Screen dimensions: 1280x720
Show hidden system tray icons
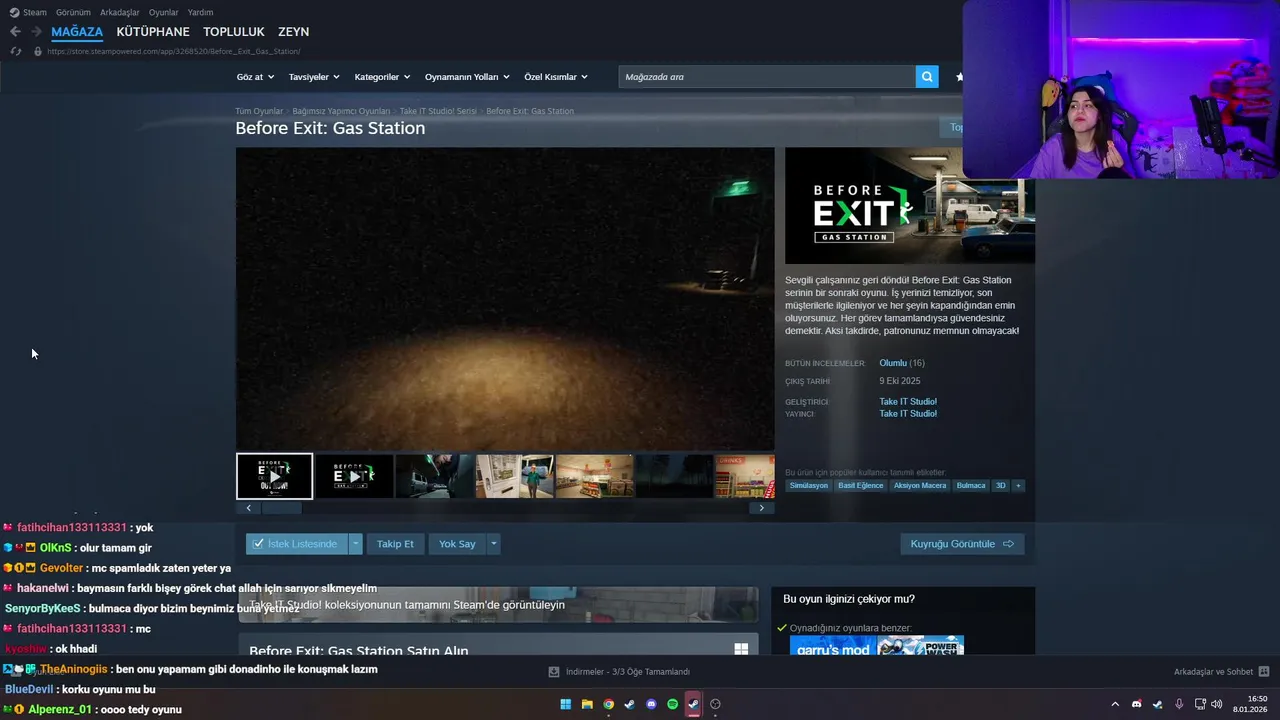(1115, 704)
